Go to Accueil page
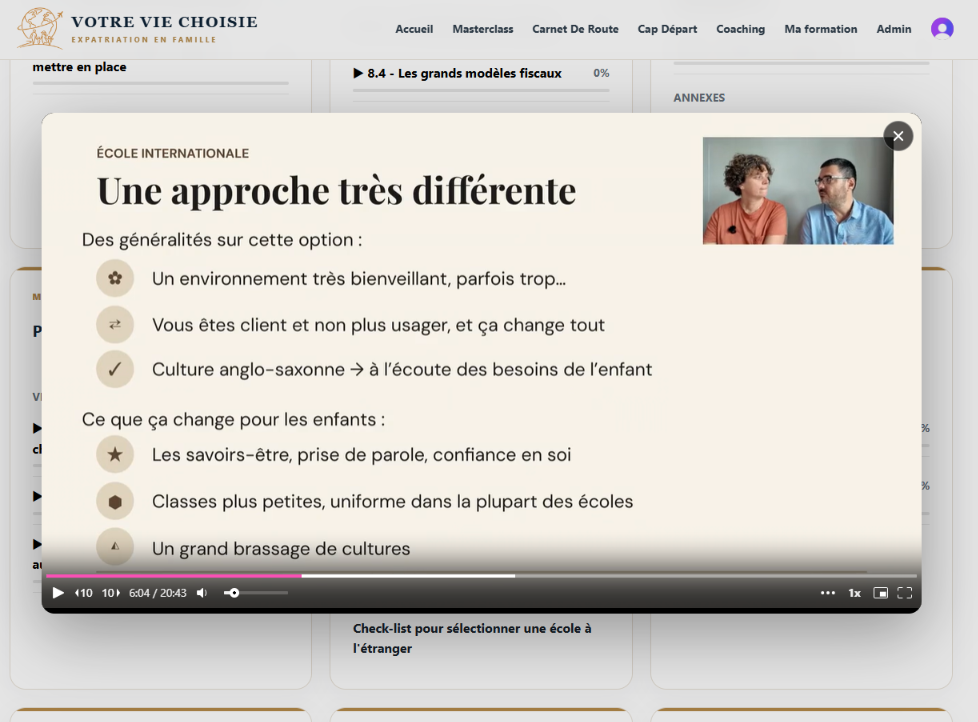Screen dimensions: 978x722 [x=414, y=29]
